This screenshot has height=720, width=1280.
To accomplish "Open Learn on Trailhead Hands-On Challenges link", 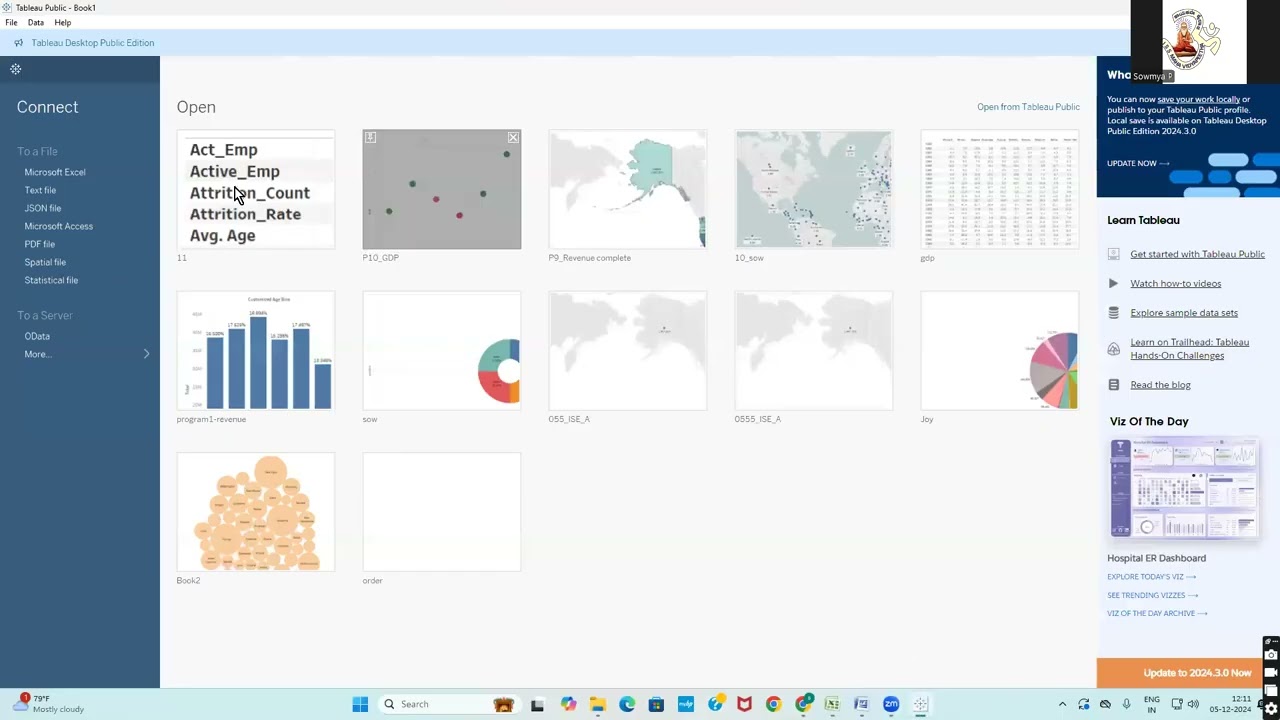I will pos(1189,349).
